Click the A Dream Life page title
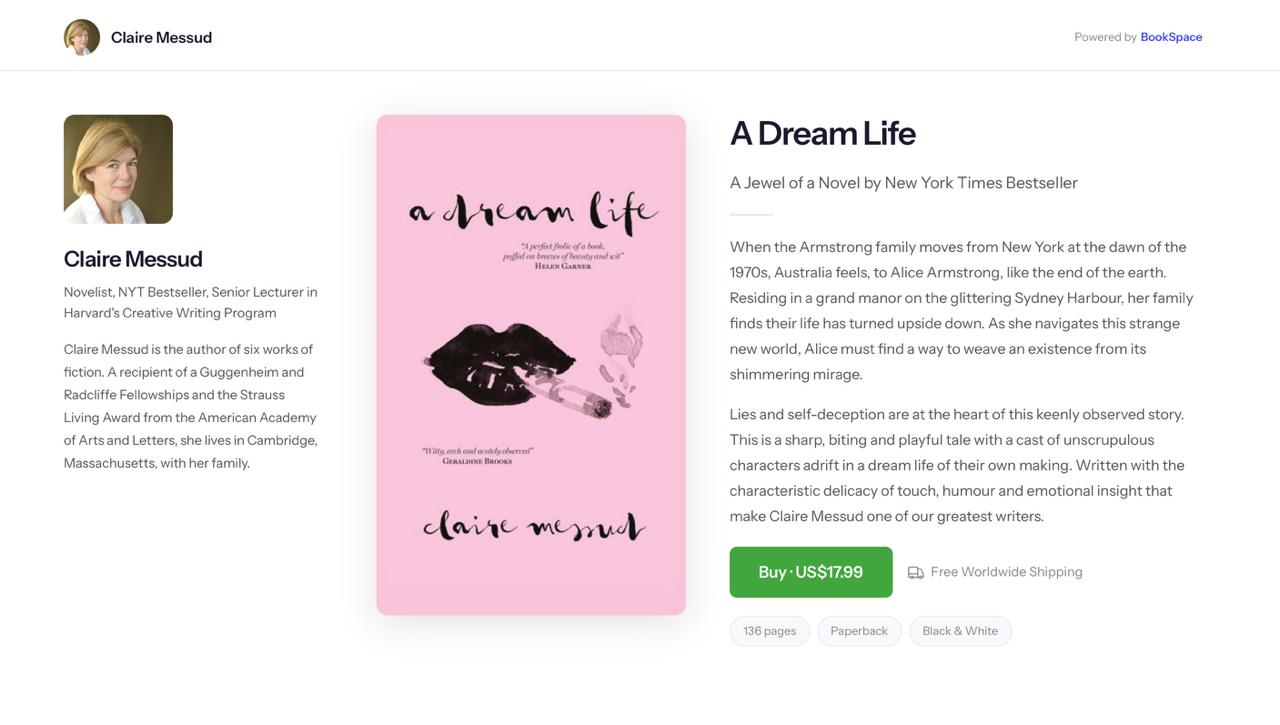This screenshot has height=725, width=1280. [822, 133]
